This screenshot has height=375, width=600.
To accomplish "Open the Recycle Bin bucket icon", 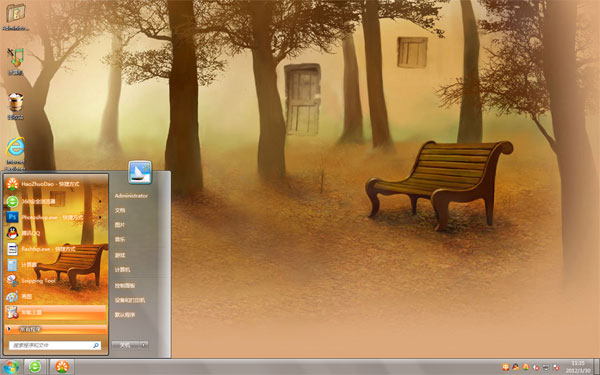I will 16,106.
